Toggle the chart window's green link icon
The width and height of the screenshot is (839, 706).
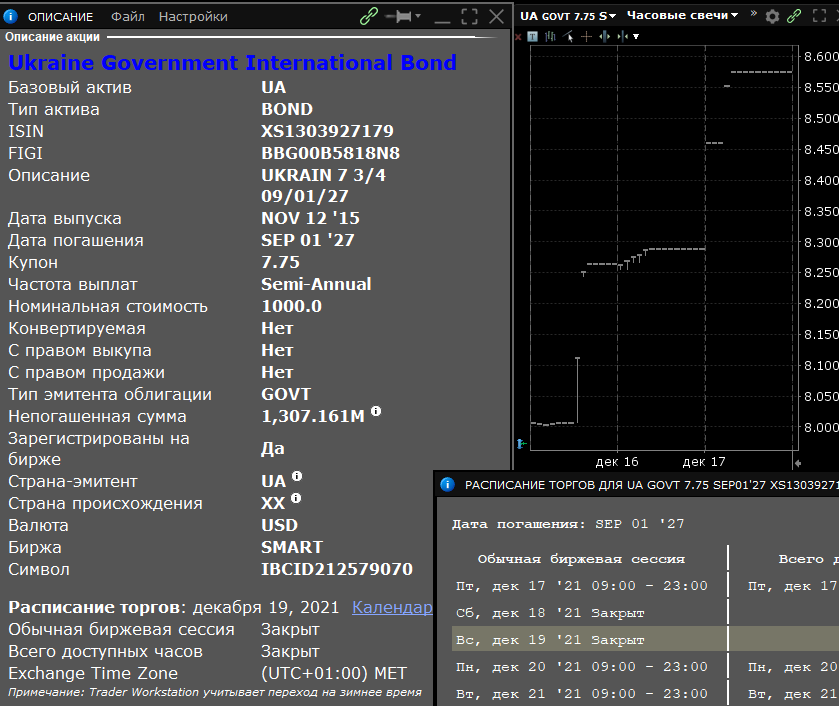tap(794, 16)
